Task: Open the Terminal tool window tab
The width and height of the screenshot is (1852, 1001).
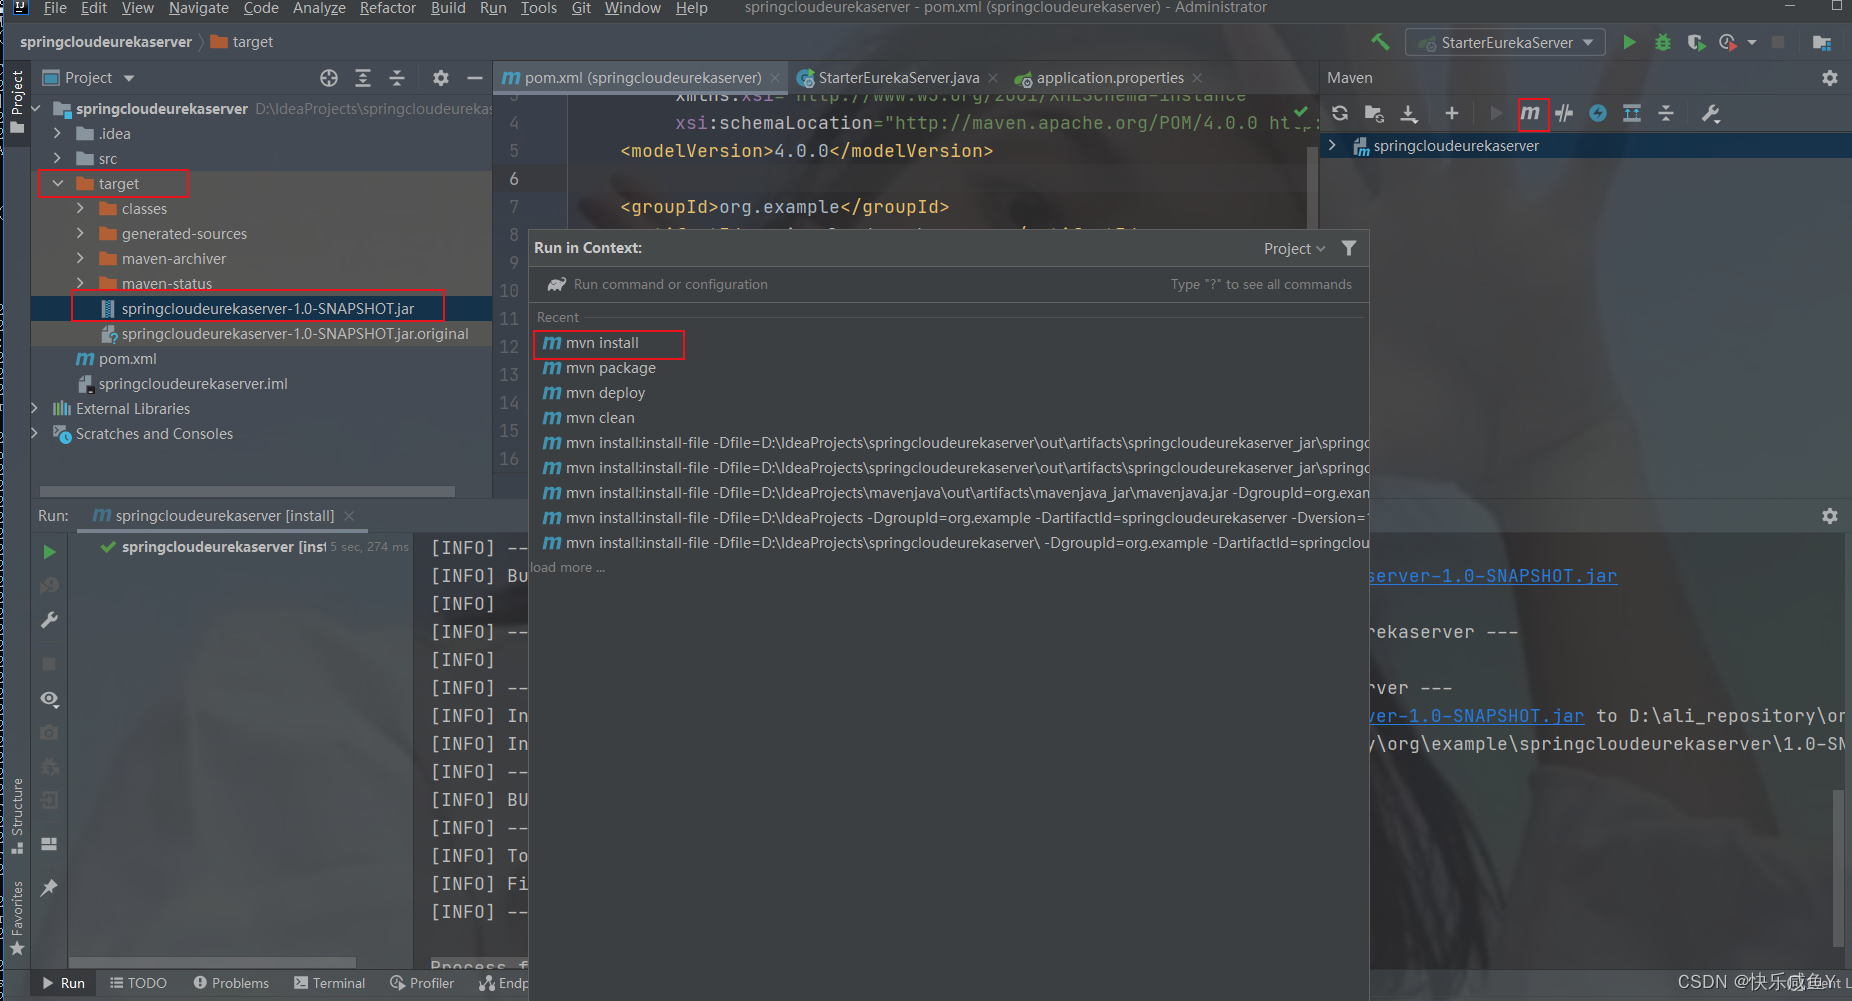Action: pyautogui.click(x=330, y=983)
